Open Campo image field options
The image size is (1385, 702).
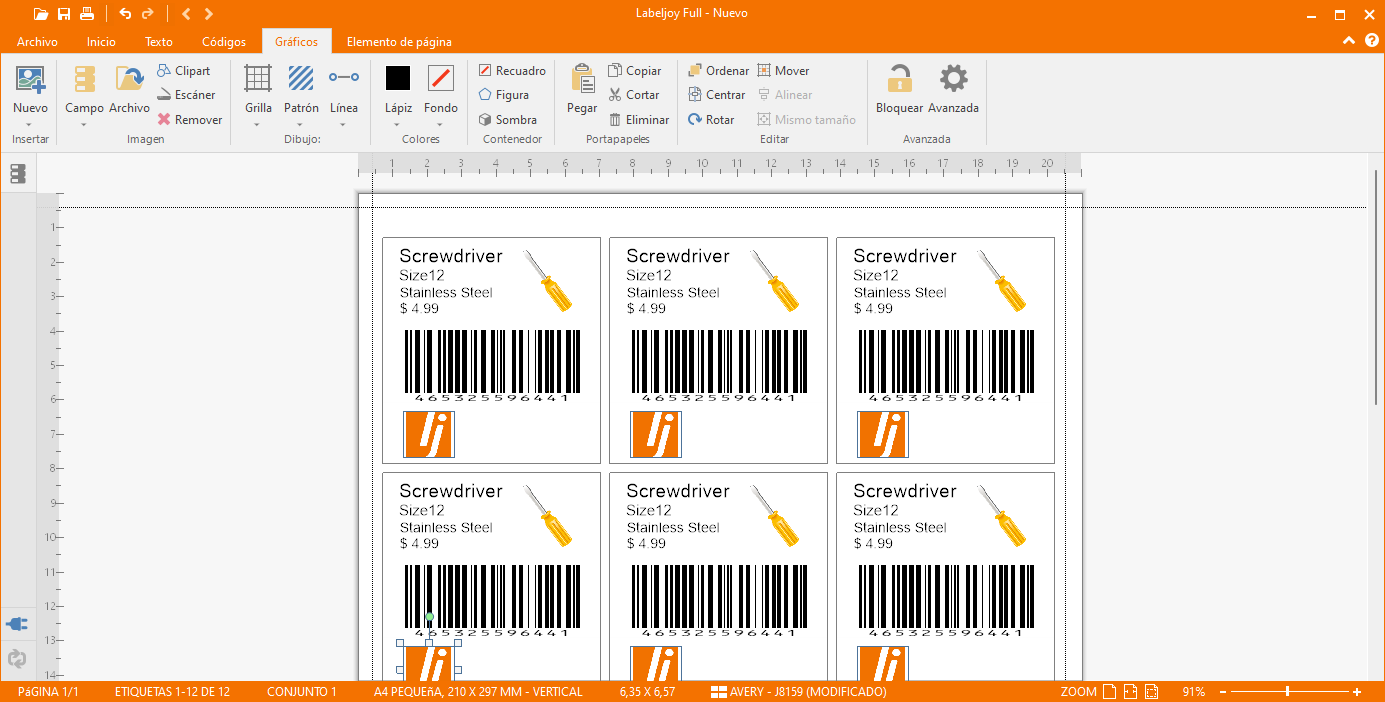tap(85, 90)
